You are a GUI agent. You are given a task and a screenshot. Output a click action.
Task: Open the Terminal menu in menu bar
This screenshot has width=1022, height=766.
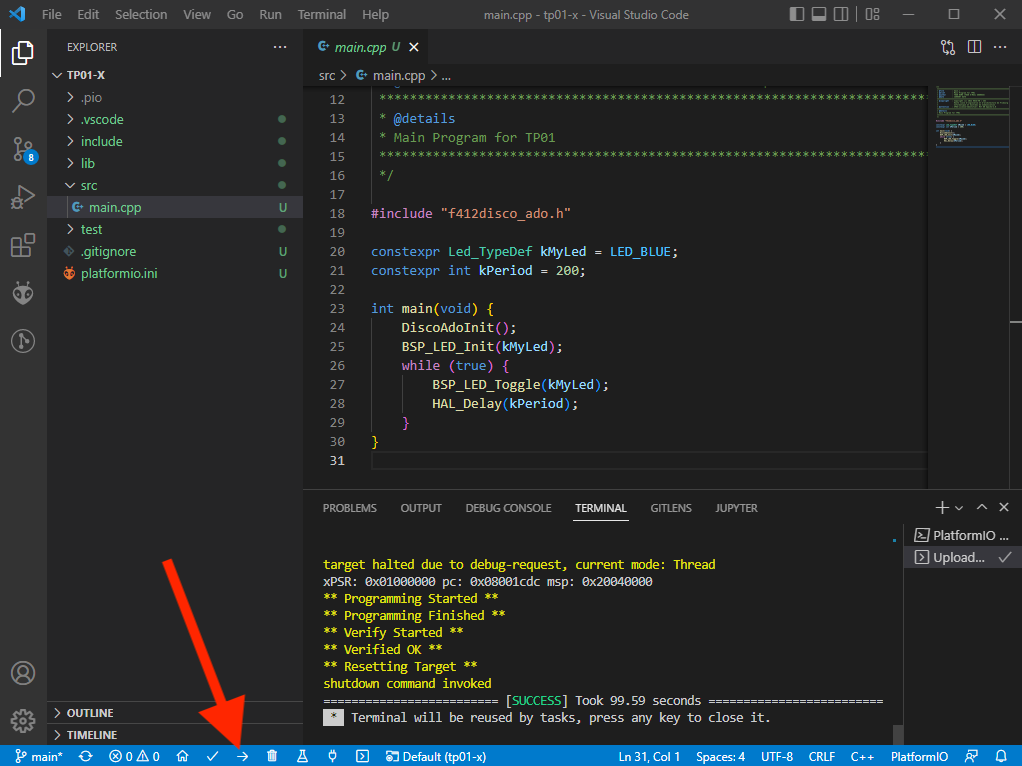tap(321, 15)
